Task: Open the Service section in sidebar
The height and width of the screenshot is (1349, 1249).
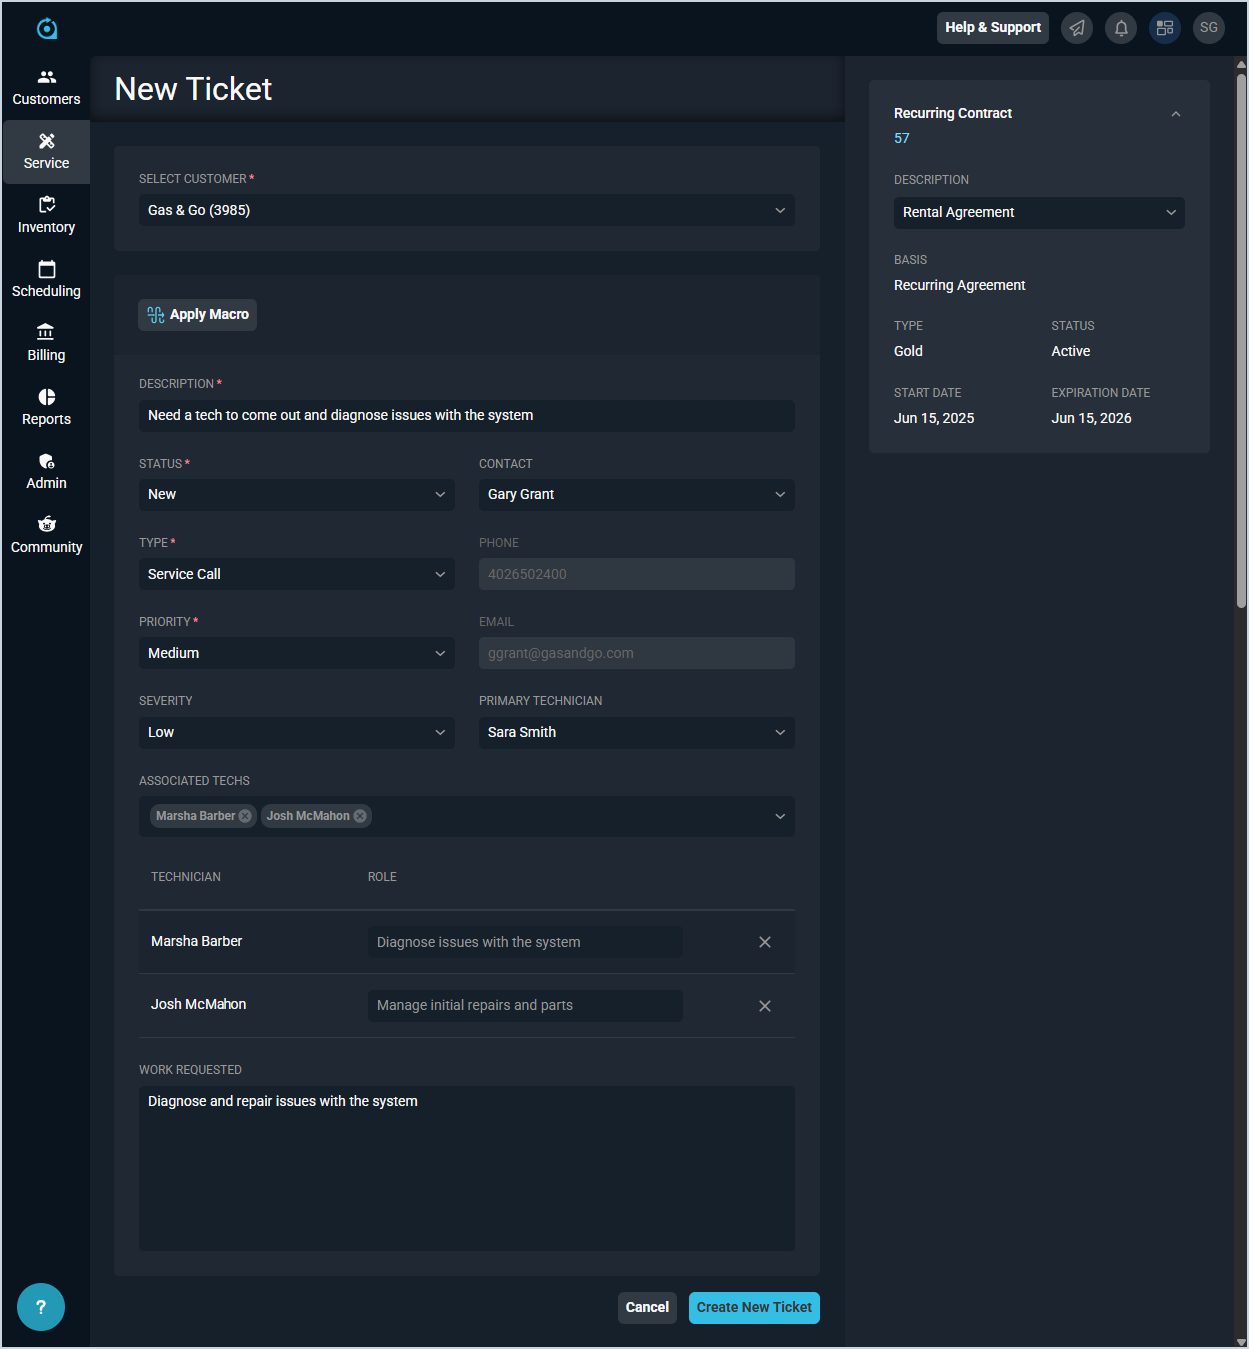Action: pos(46,152)
